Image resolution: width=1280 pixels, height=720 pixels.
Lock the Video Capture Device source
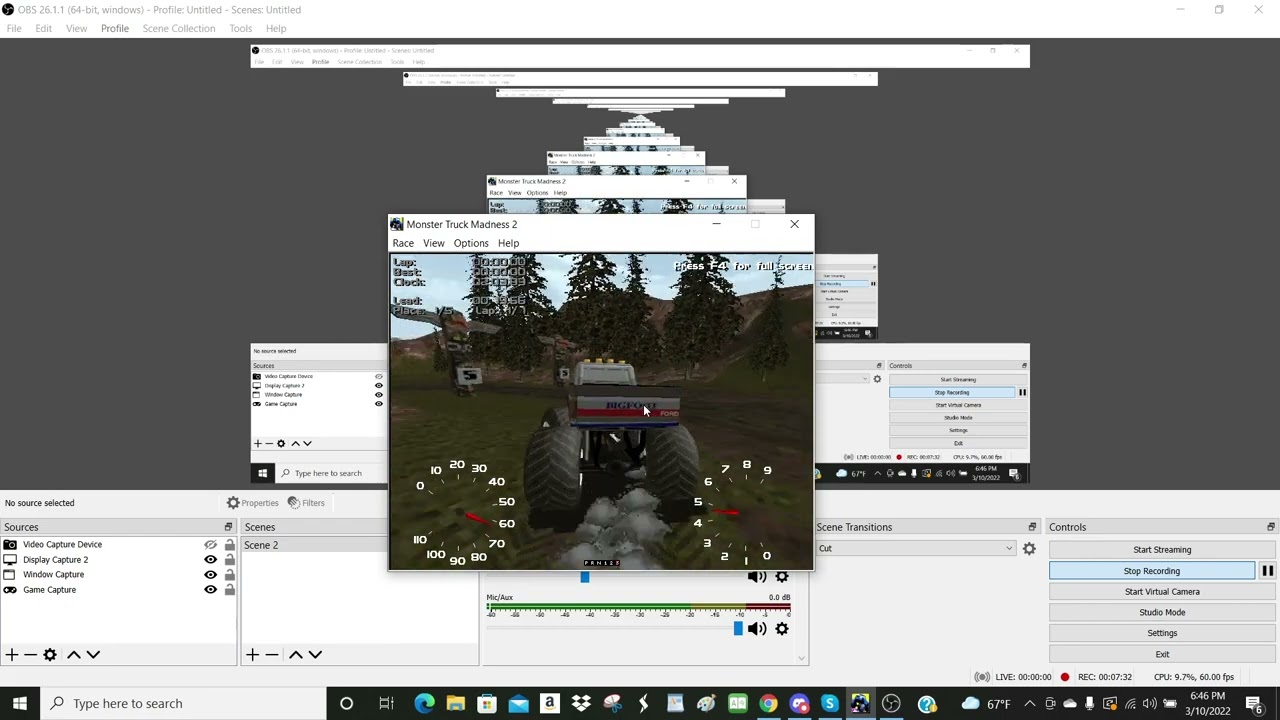click(229, 545)
